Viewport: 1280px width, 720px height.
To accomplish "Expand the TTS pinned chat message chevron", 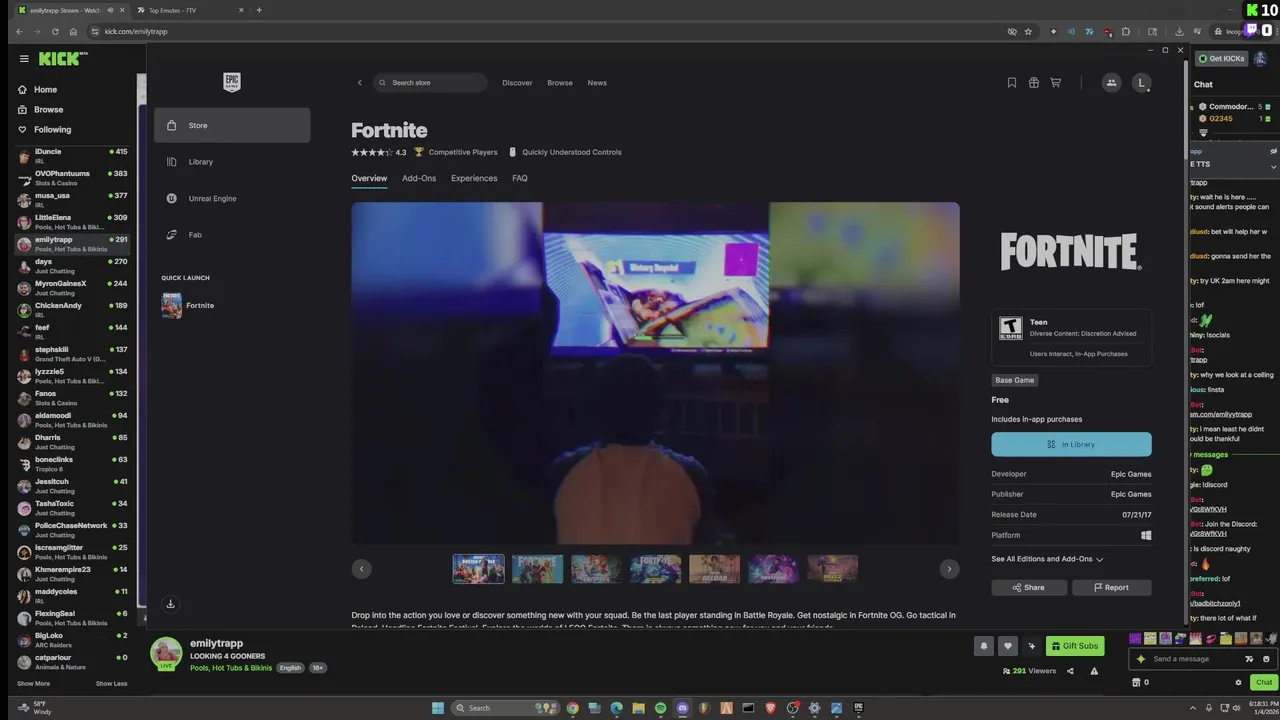I will 1273,166.
